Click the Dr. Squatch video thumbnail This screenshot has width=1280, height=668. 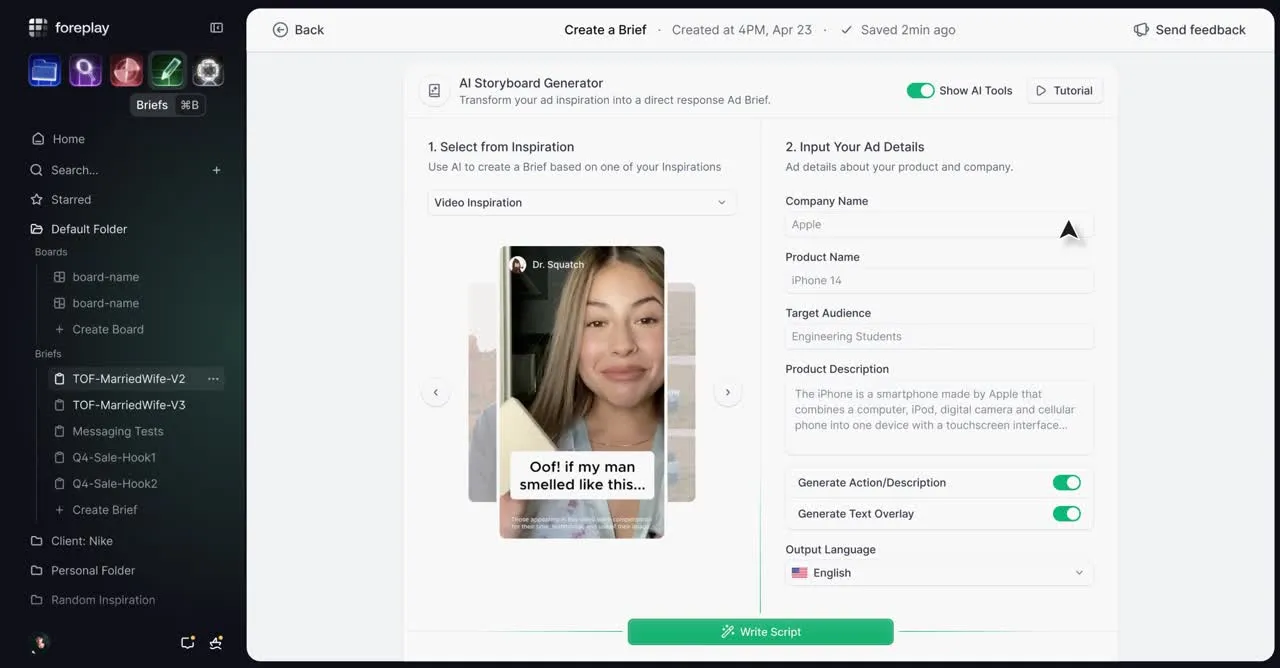[582, 392]
